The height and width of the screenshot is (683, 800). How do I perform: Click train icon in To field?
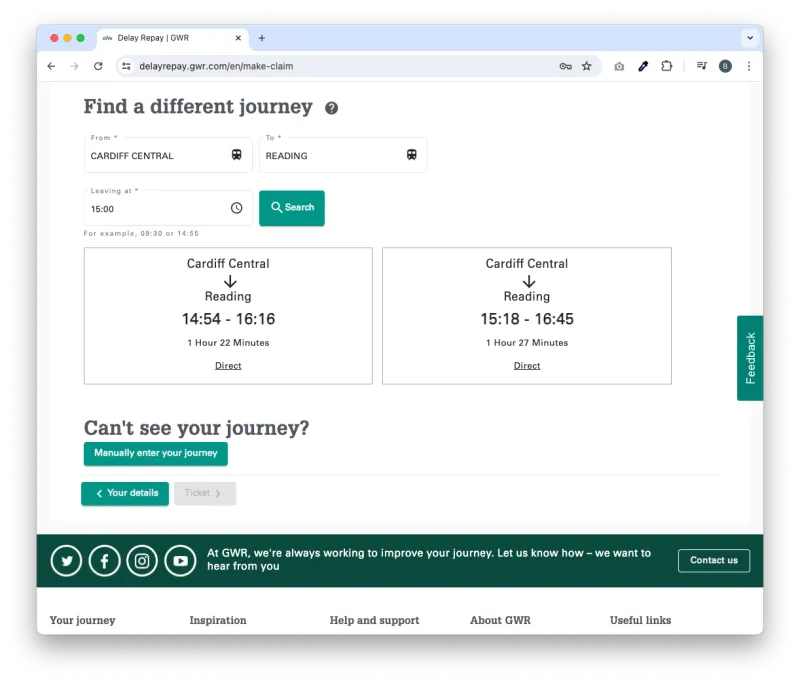click(411, 155)
